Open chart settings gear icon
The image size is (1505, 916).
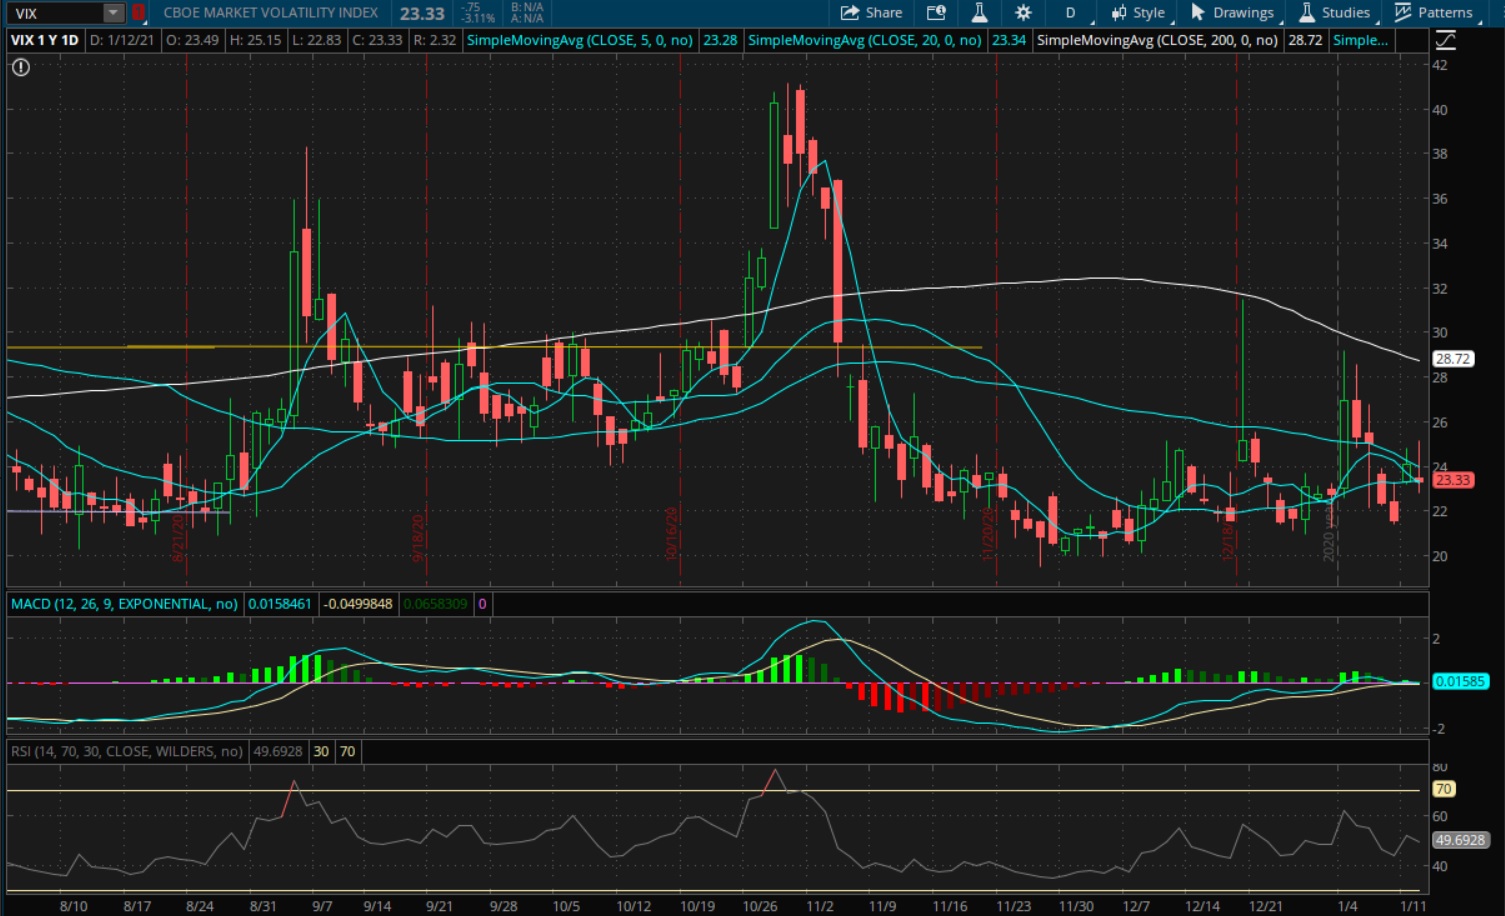(x=1023, y=13)
